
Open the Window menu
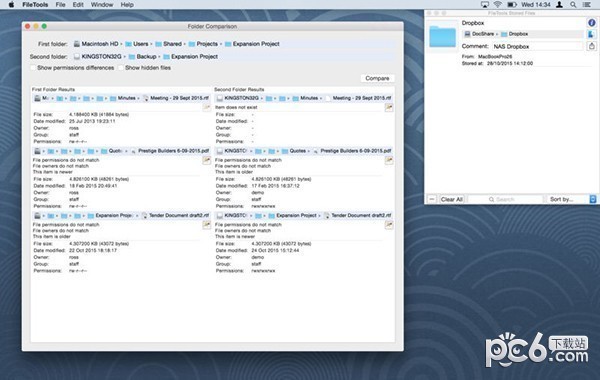(102, 5)
